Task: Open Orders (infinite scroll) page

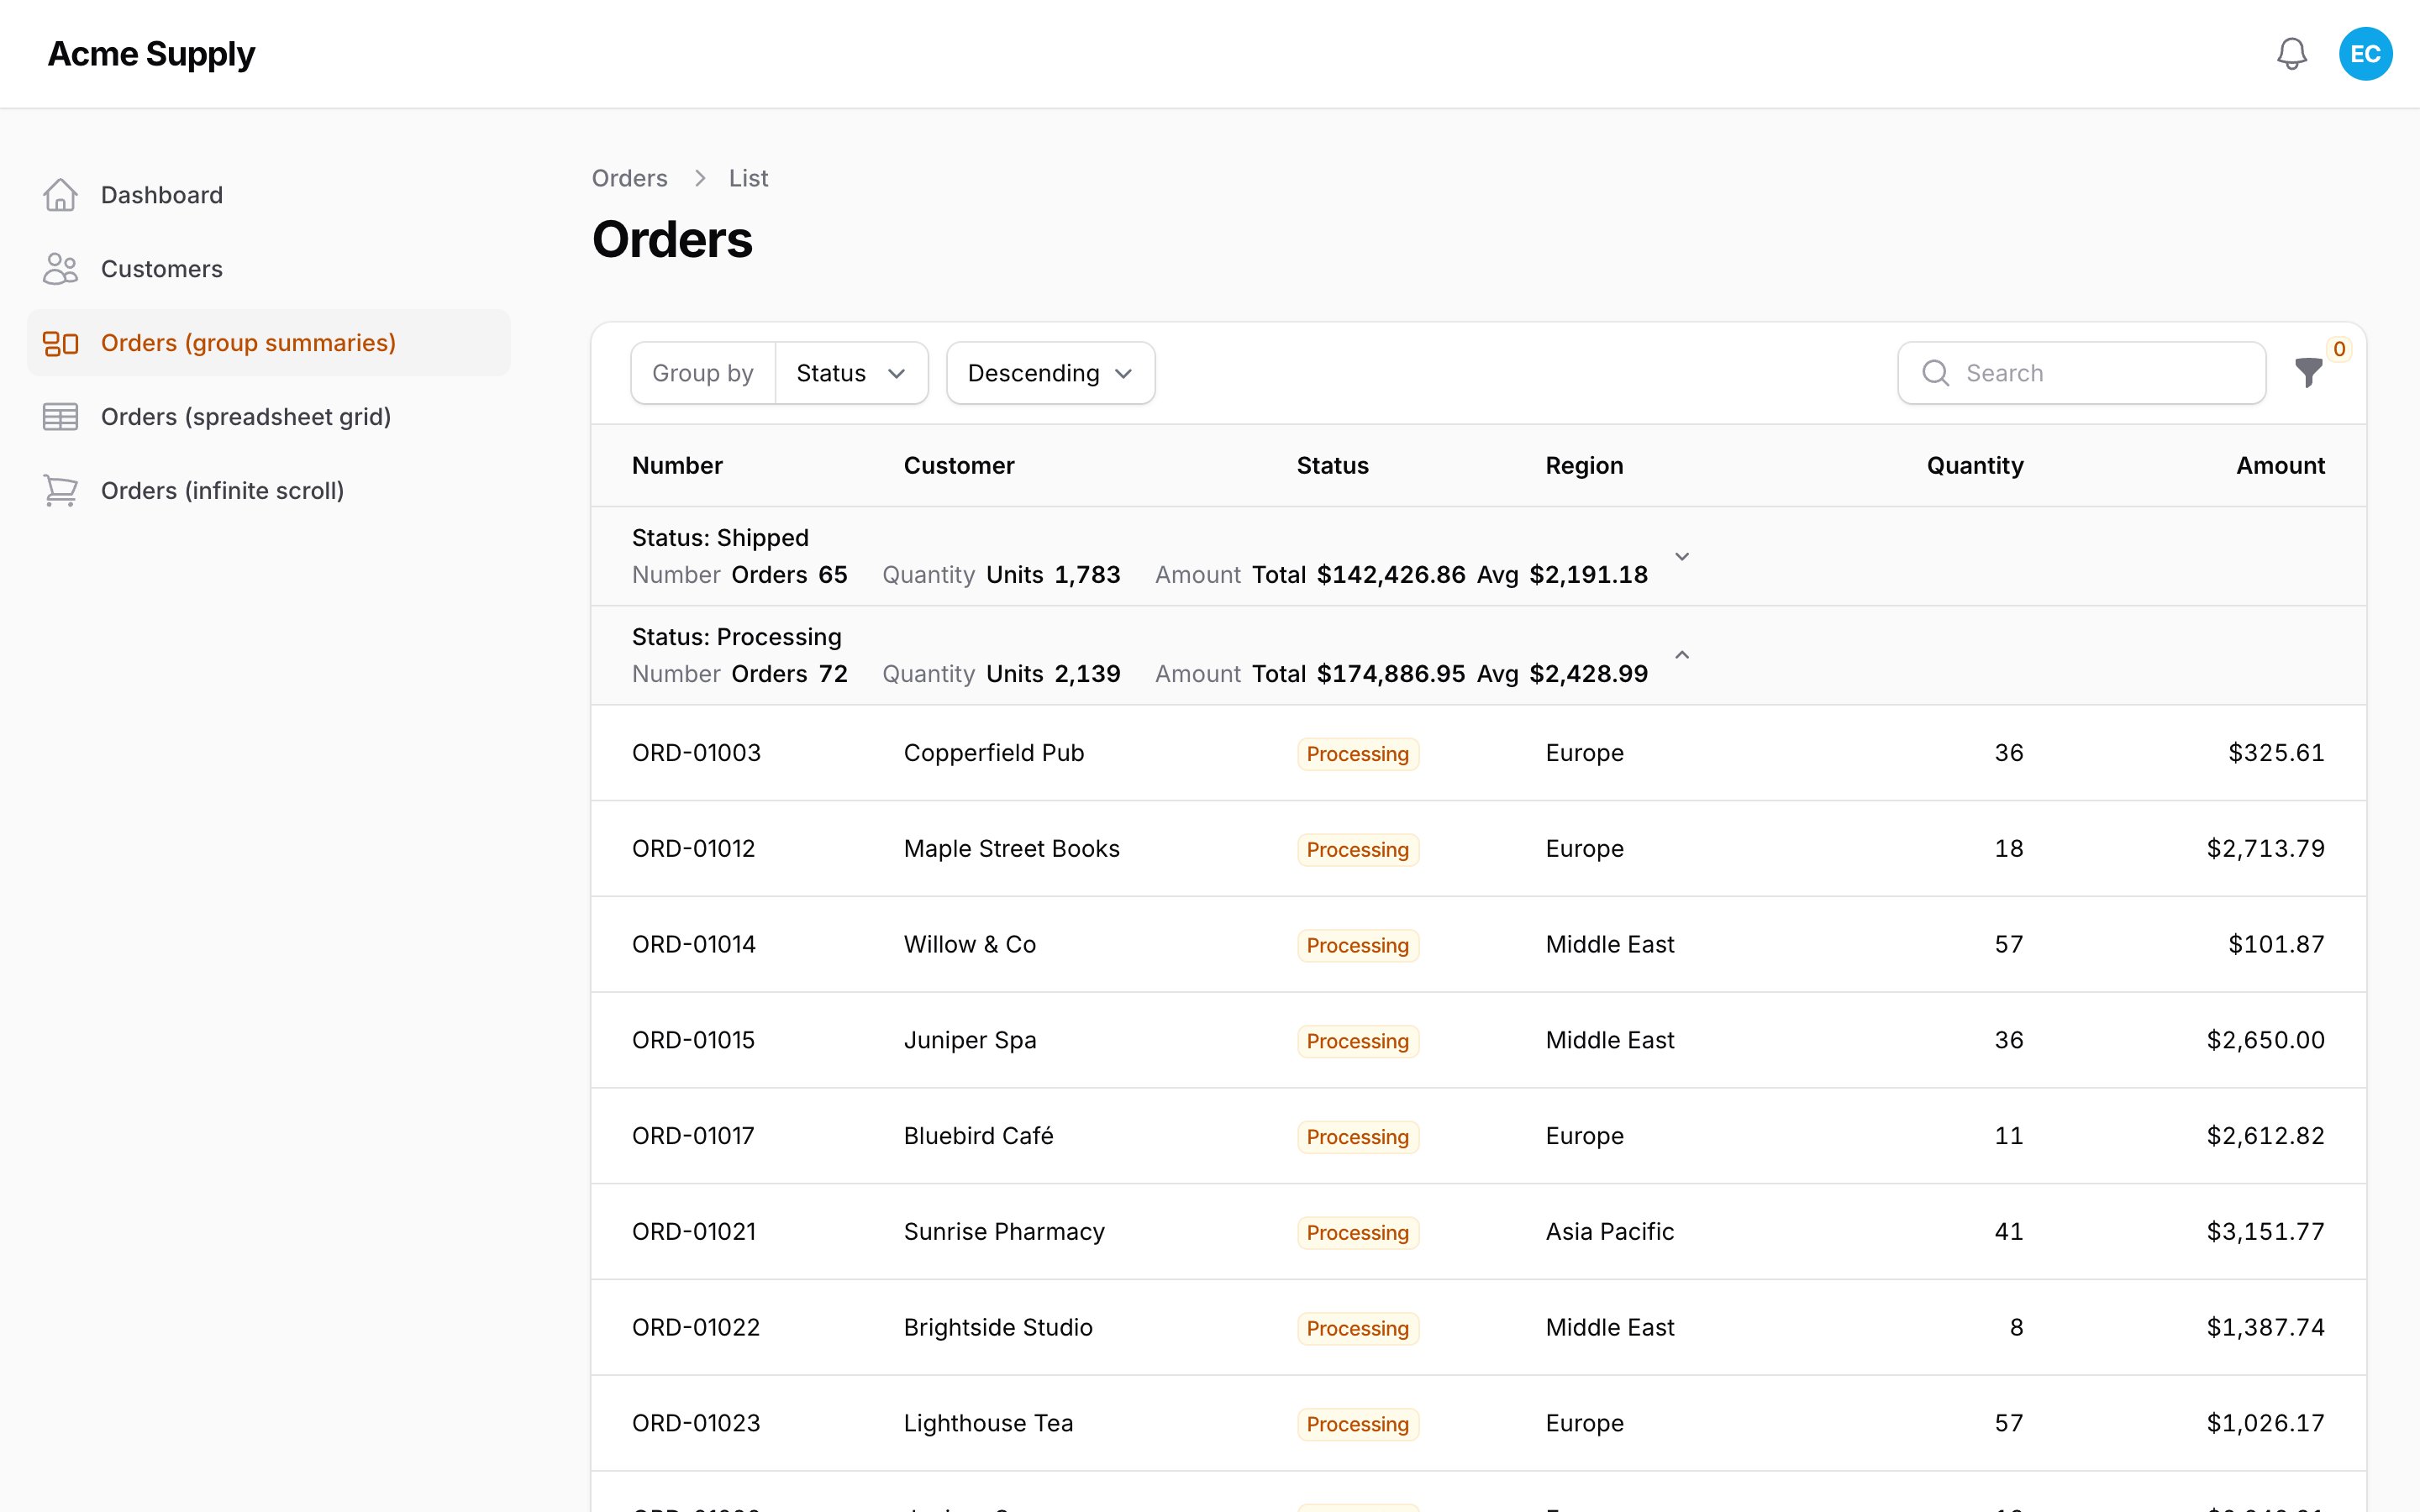Action: click(x=268, y=491)
